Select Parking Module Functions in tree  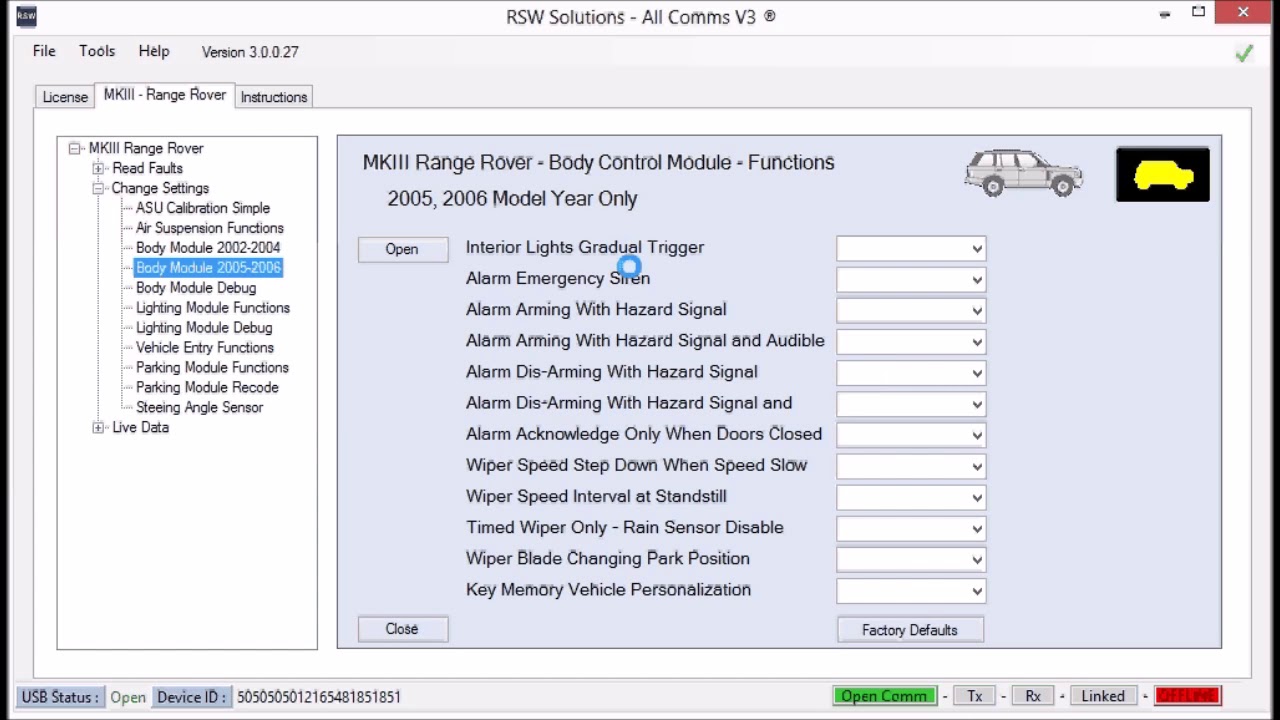[x=212, y=368]
